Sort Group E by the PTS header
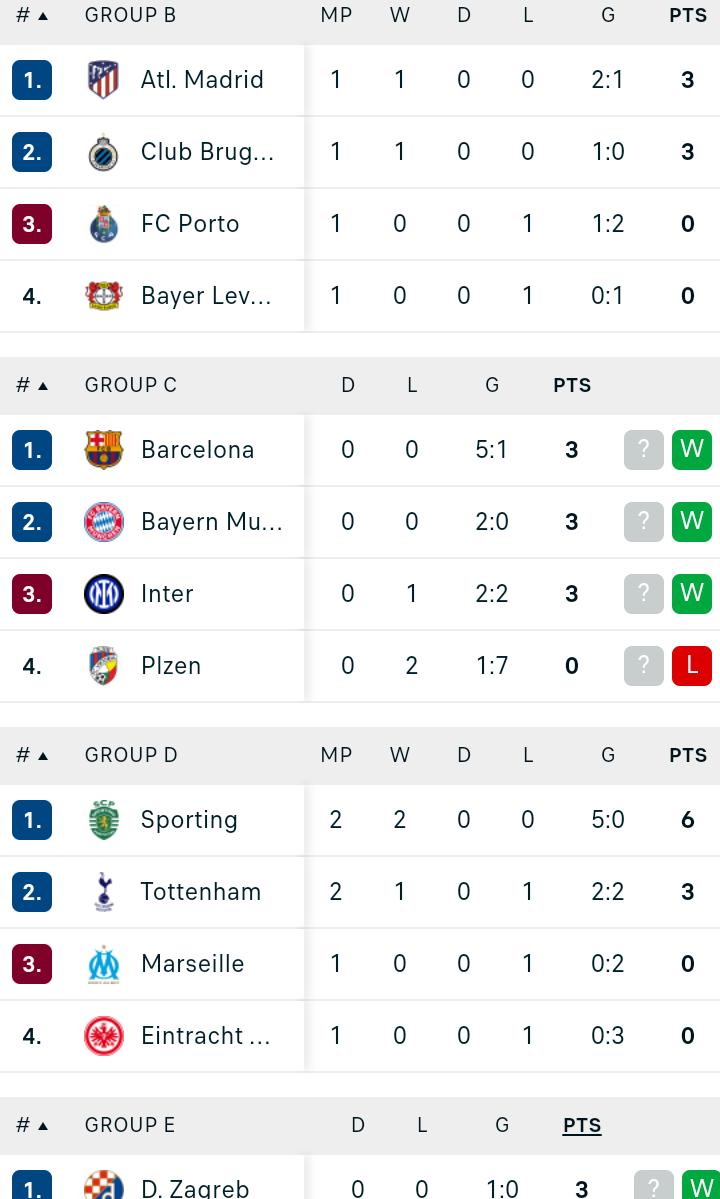The width and height of the screenshot is (720, 1199). pyautogui.click(x=582, y=1125)
